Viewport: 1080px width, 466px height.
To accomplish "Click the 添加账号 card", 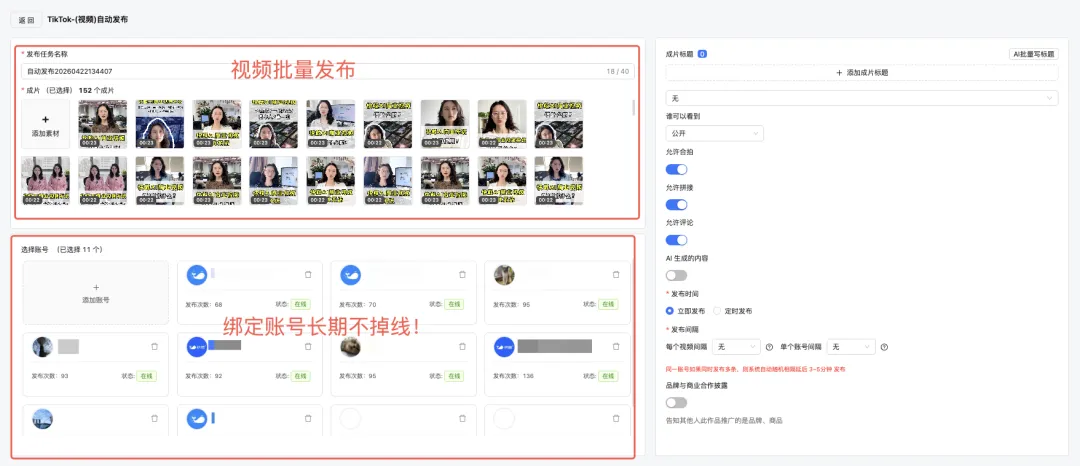I will [x=96, y=293].
